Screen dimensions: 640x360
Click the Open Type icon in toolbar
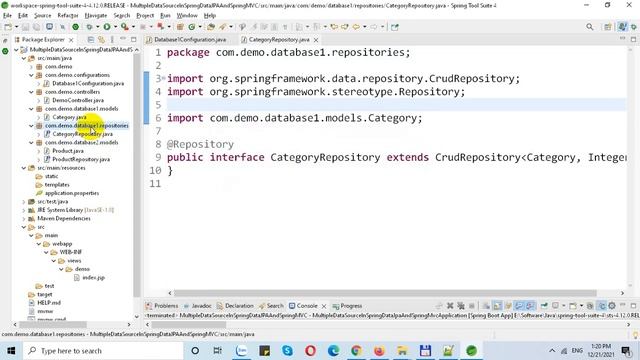click(x=211, y=27)
